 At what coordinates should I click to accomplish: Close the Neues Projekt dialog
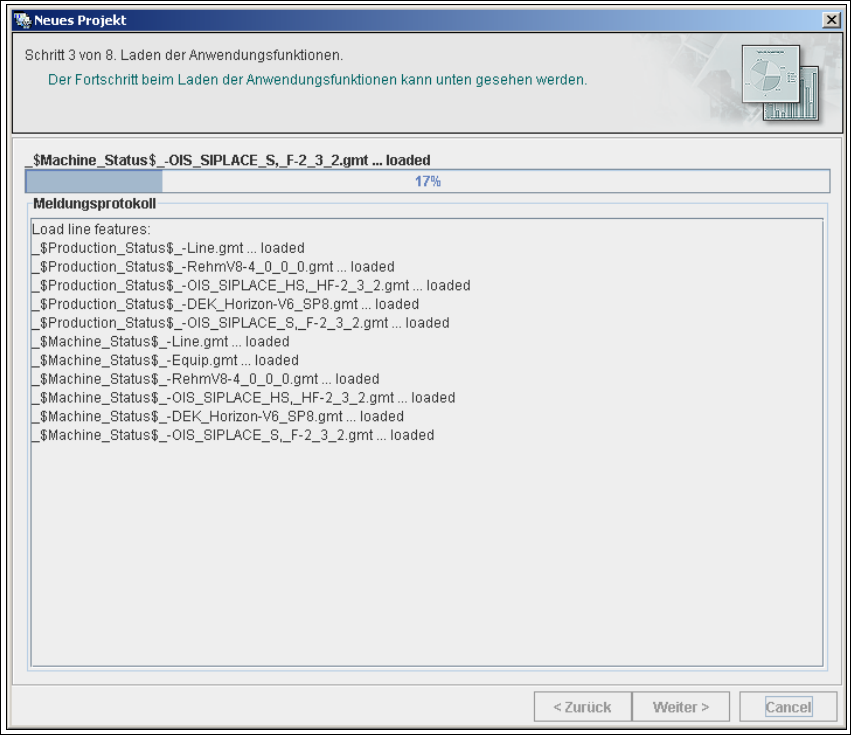tap(831, 21)
